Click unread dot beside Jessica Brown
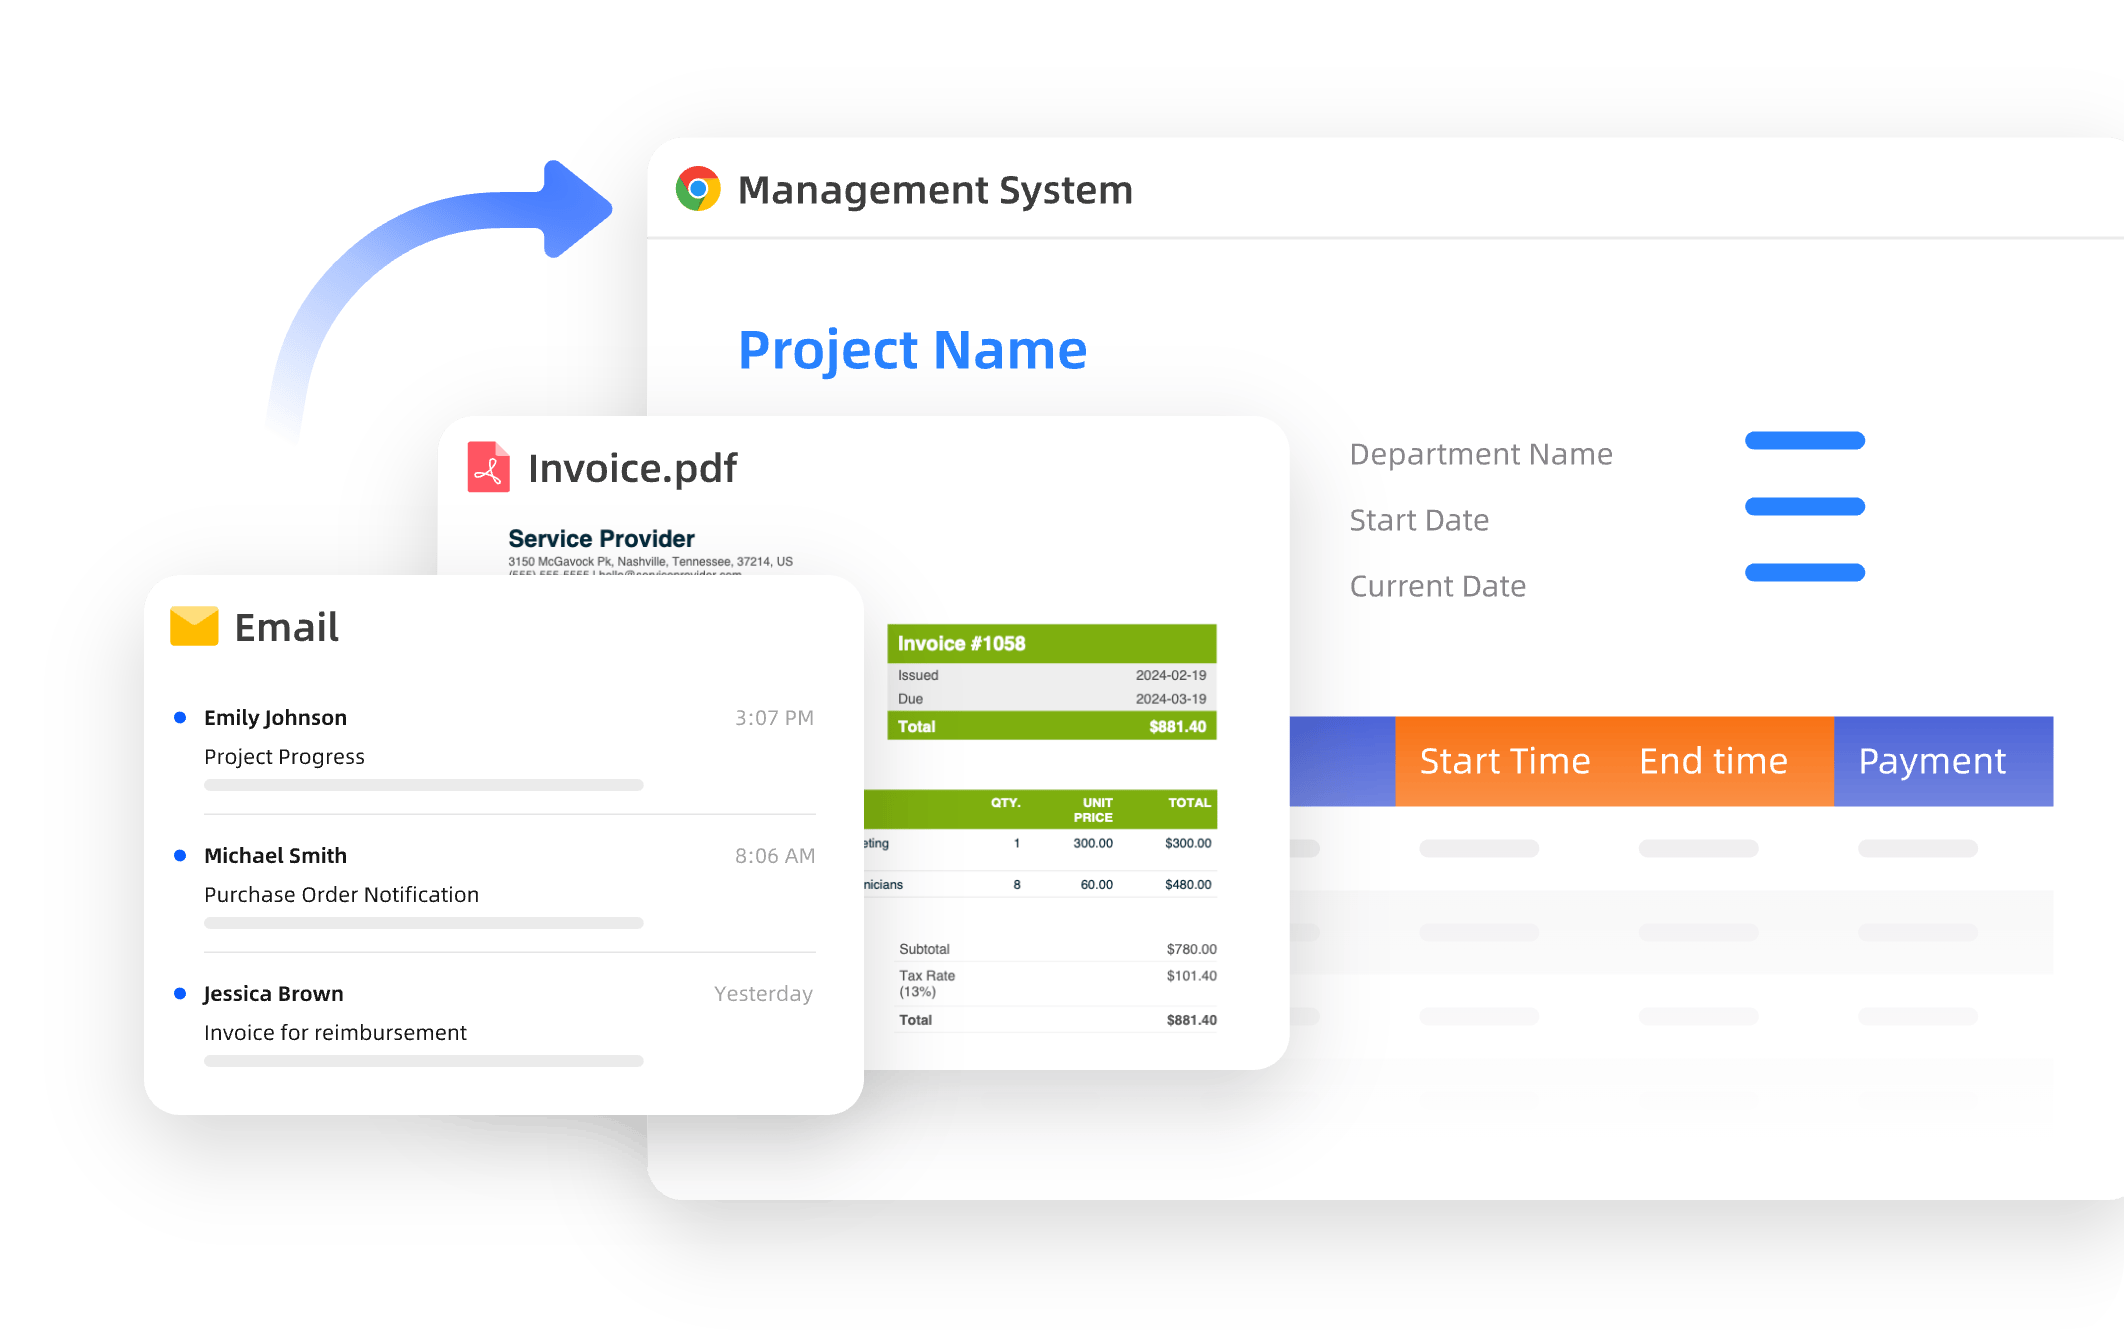The image size is (2124, 1344). [x=180, y=993]
